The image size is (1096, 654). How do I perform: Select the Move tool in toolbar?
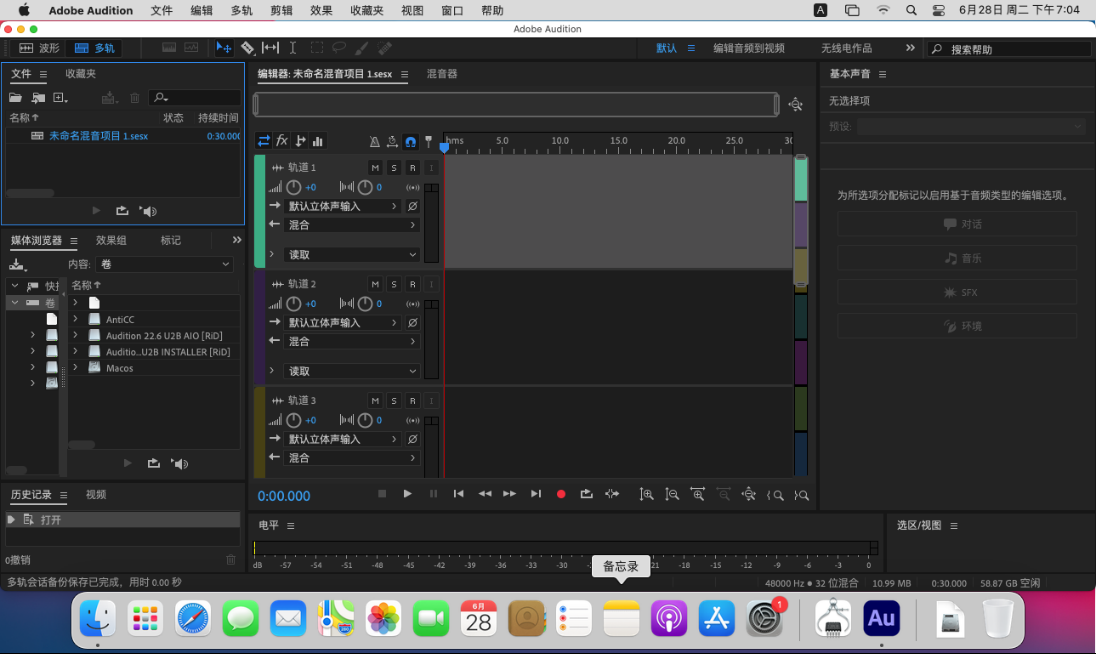click(x=224, y=48)
